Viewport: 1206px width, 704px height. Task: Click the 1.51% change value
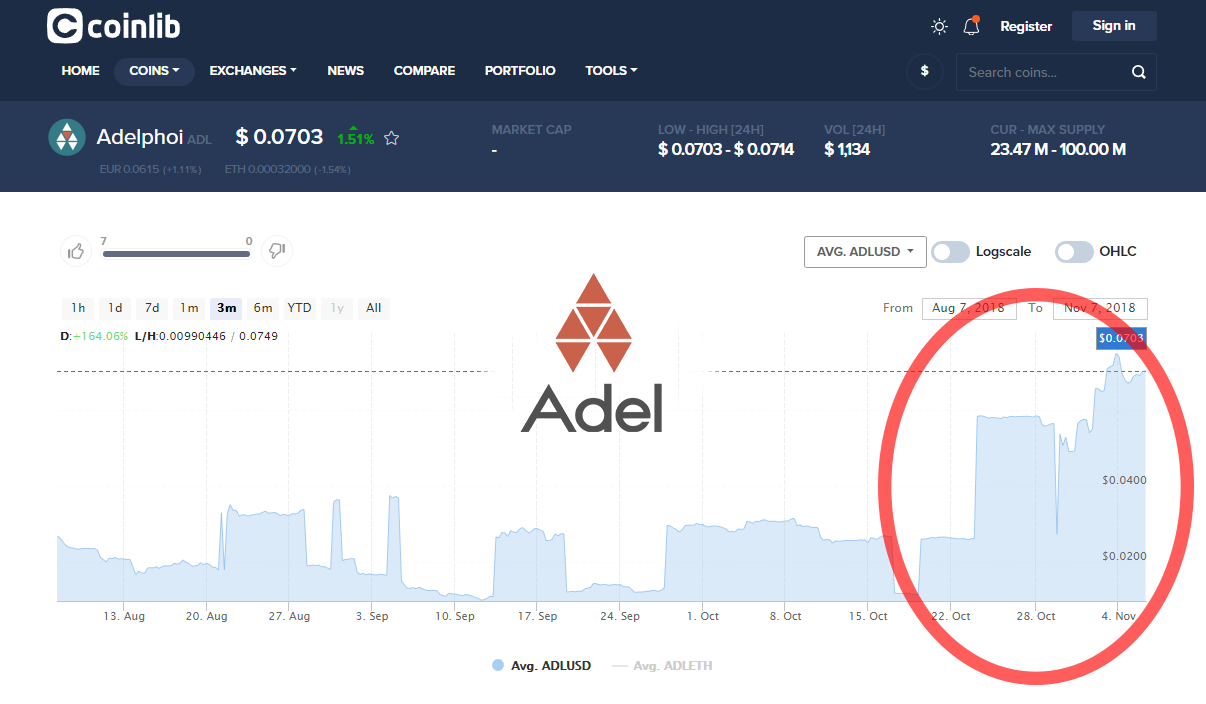point(355,139)
